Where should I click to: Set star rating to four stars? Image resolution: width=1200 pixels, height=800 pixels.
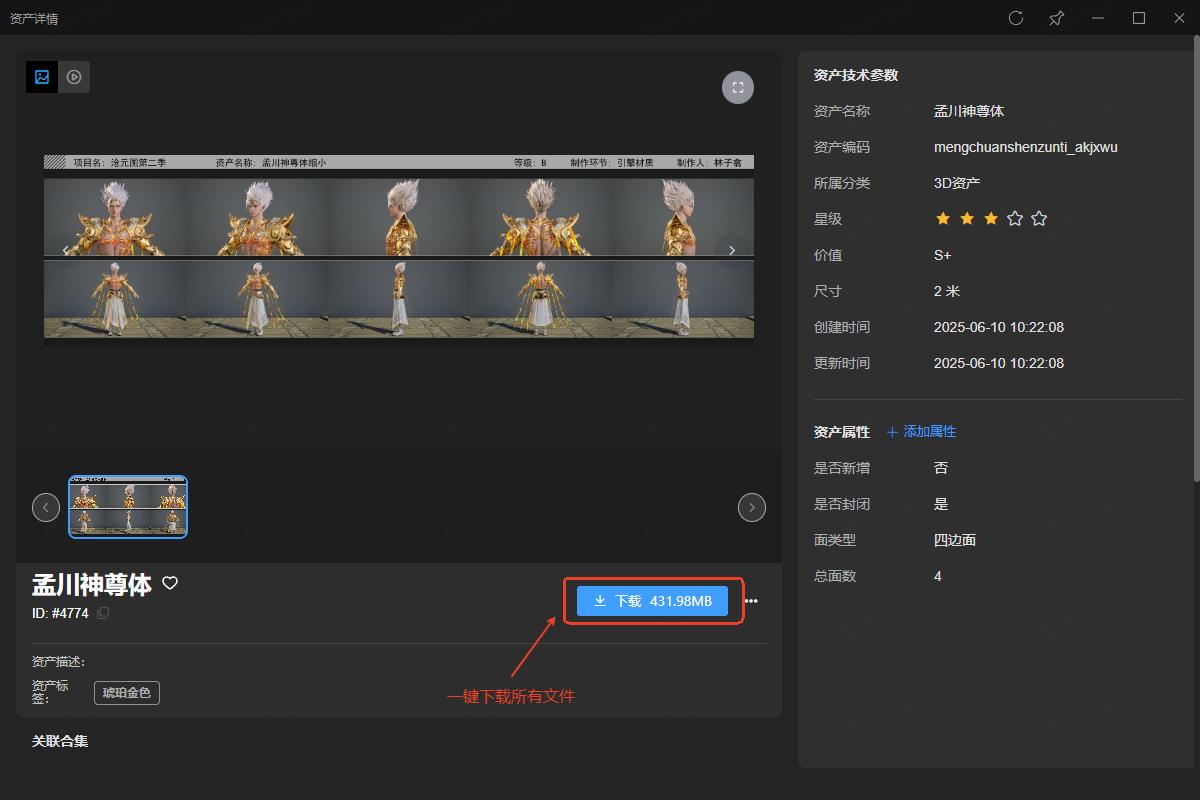pyautogui.click(x=1015, y=218)
